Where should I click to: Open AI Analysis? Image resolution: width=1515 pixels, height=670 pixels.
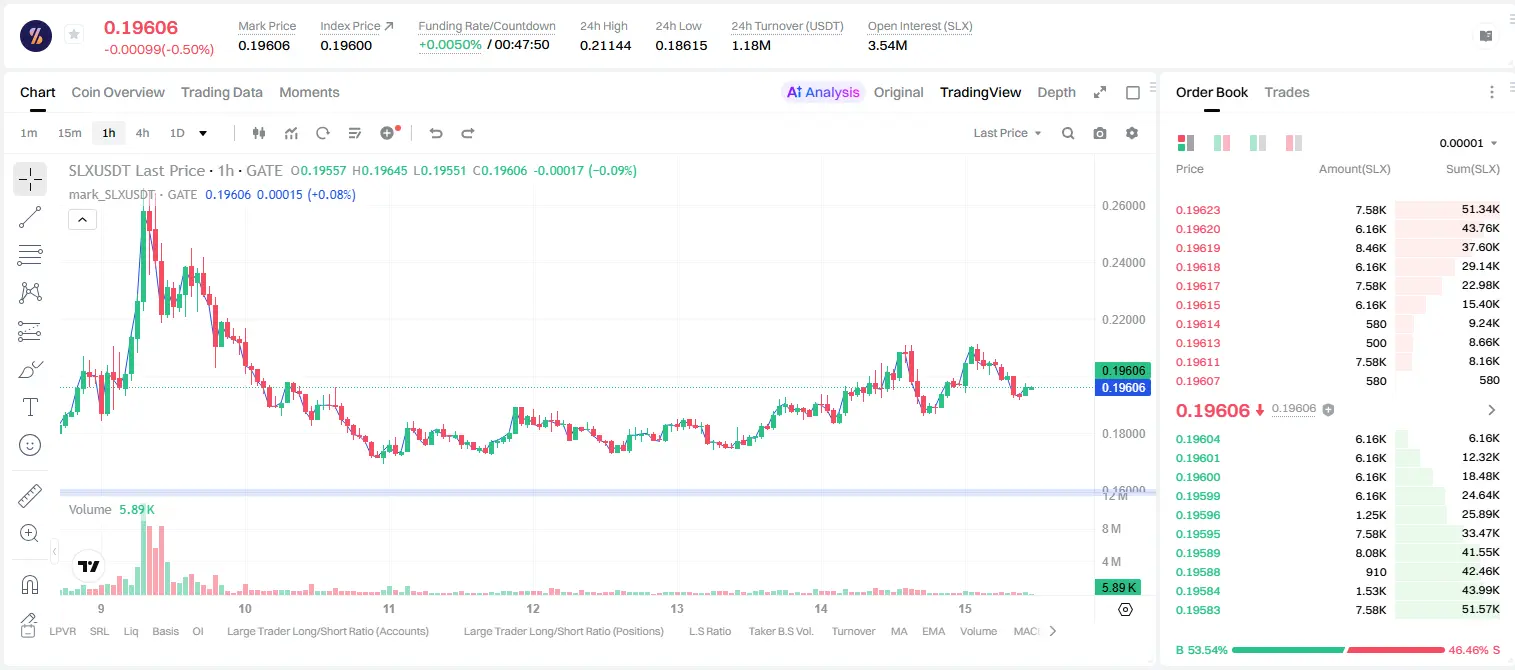823,92
